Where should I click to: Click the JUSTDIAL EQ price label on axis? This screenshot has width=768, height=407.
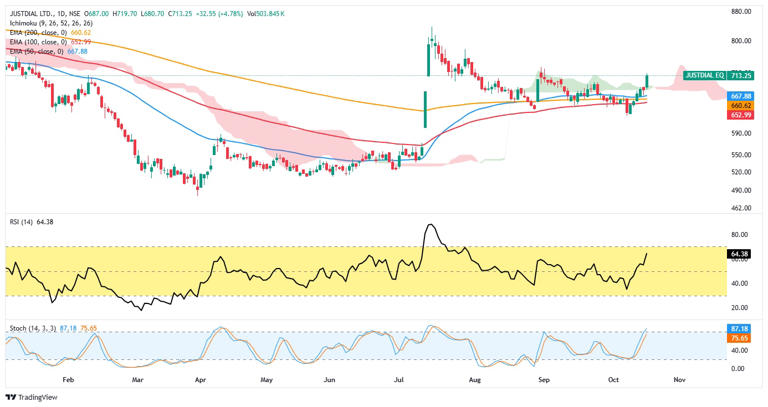tap(705, 75)
